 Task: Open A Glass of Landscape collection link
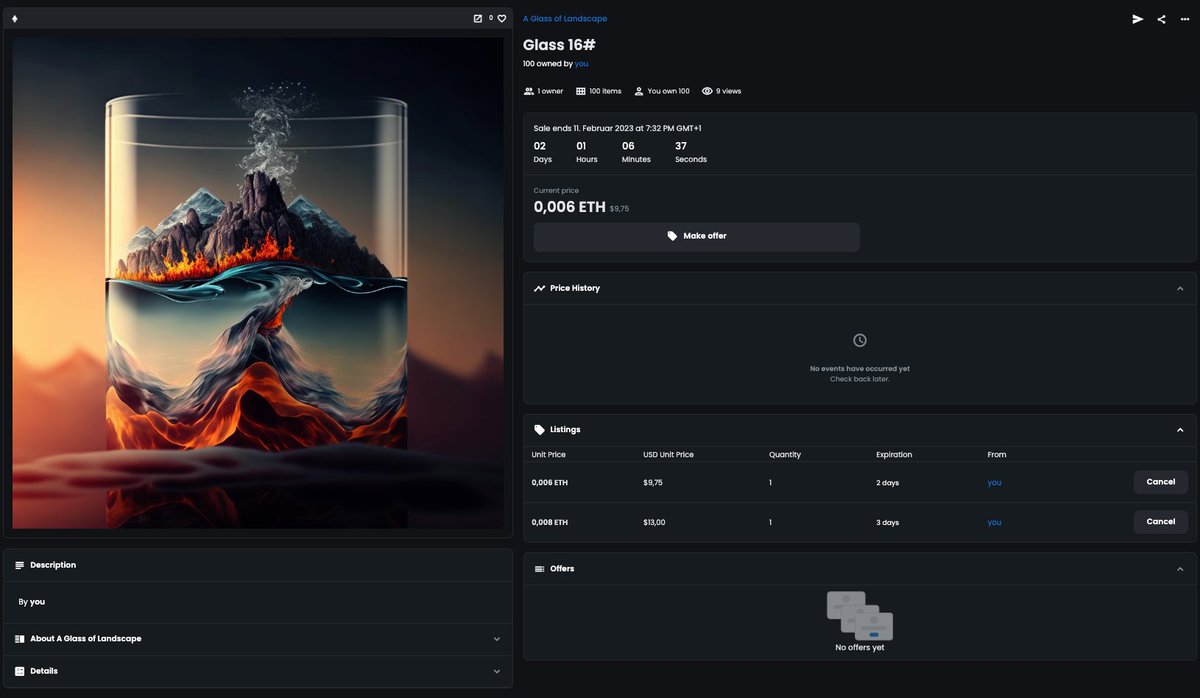[x=565, y=19]
